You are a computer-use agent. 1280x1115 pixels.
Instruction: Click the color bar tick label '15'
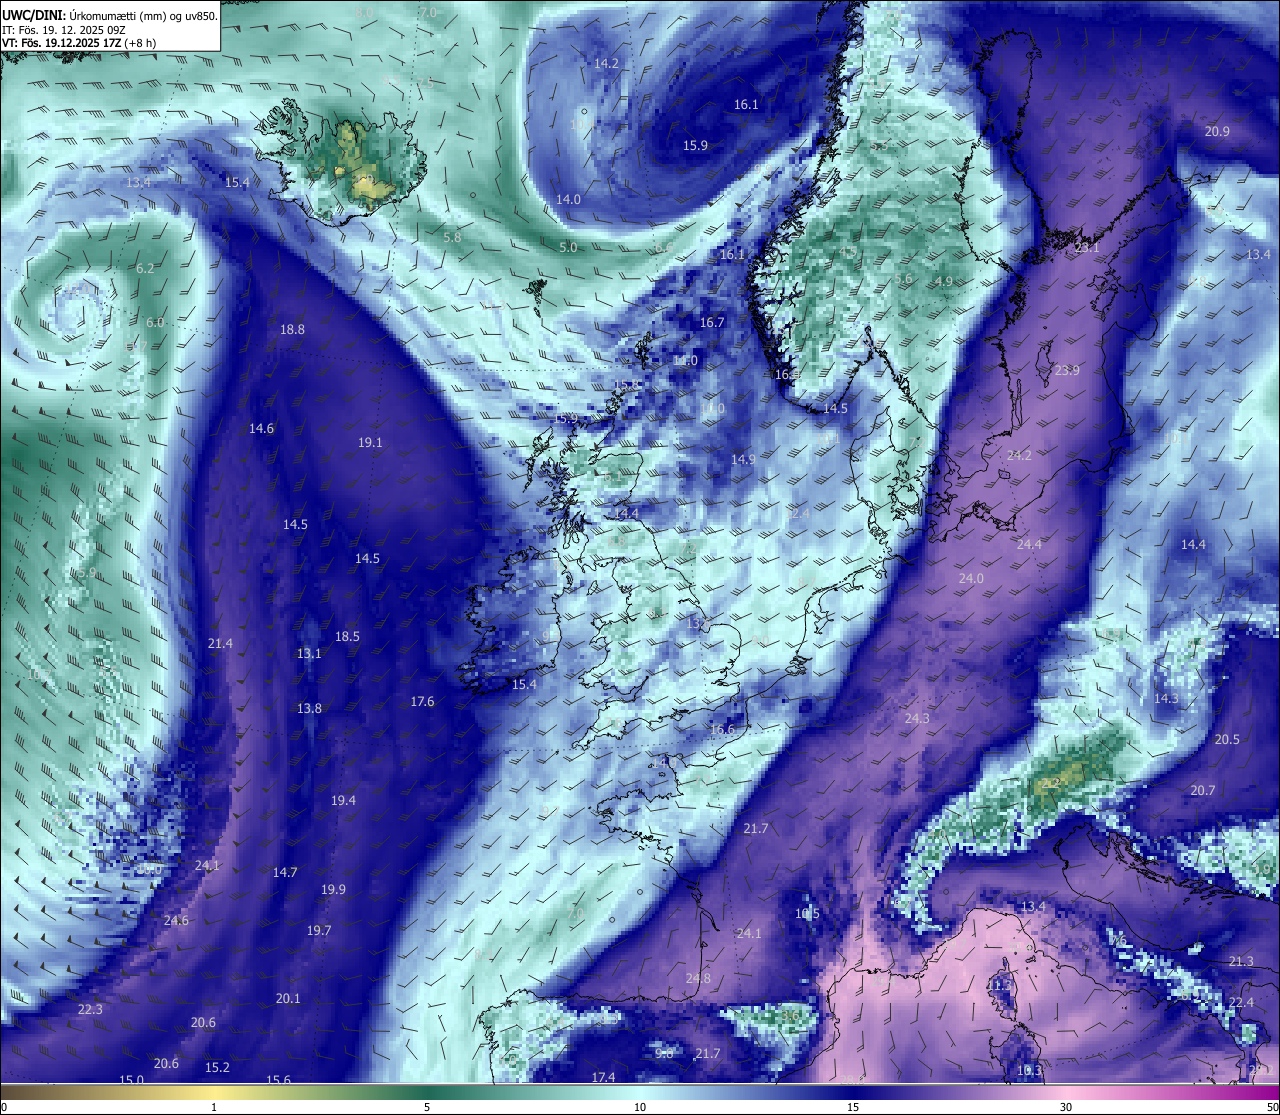pyautogui.click(x=853, y=1107)
